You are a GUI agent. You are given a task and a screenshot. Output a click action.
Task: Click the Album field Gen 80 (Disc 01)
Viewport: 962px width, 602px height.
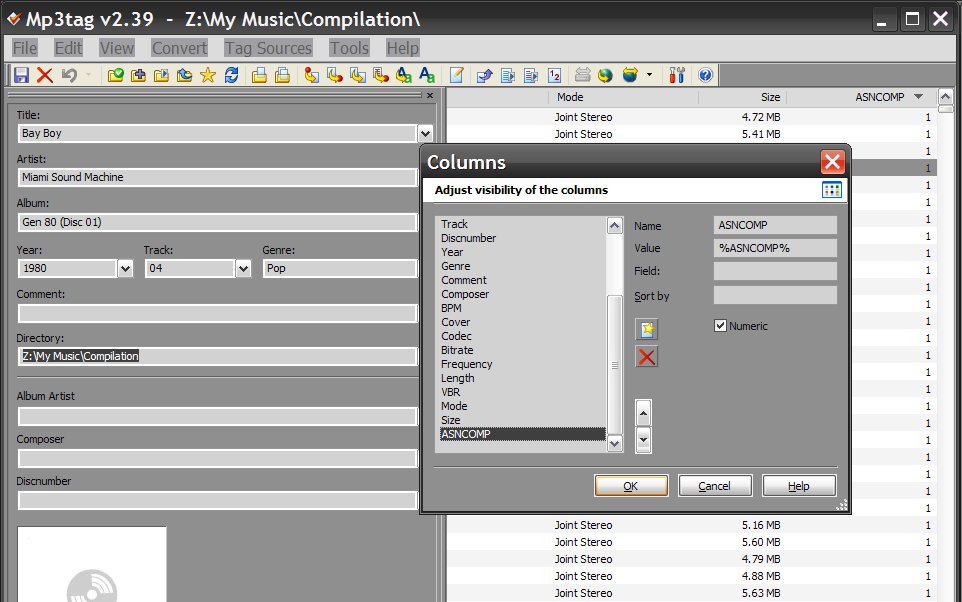[x=218, y=222]
